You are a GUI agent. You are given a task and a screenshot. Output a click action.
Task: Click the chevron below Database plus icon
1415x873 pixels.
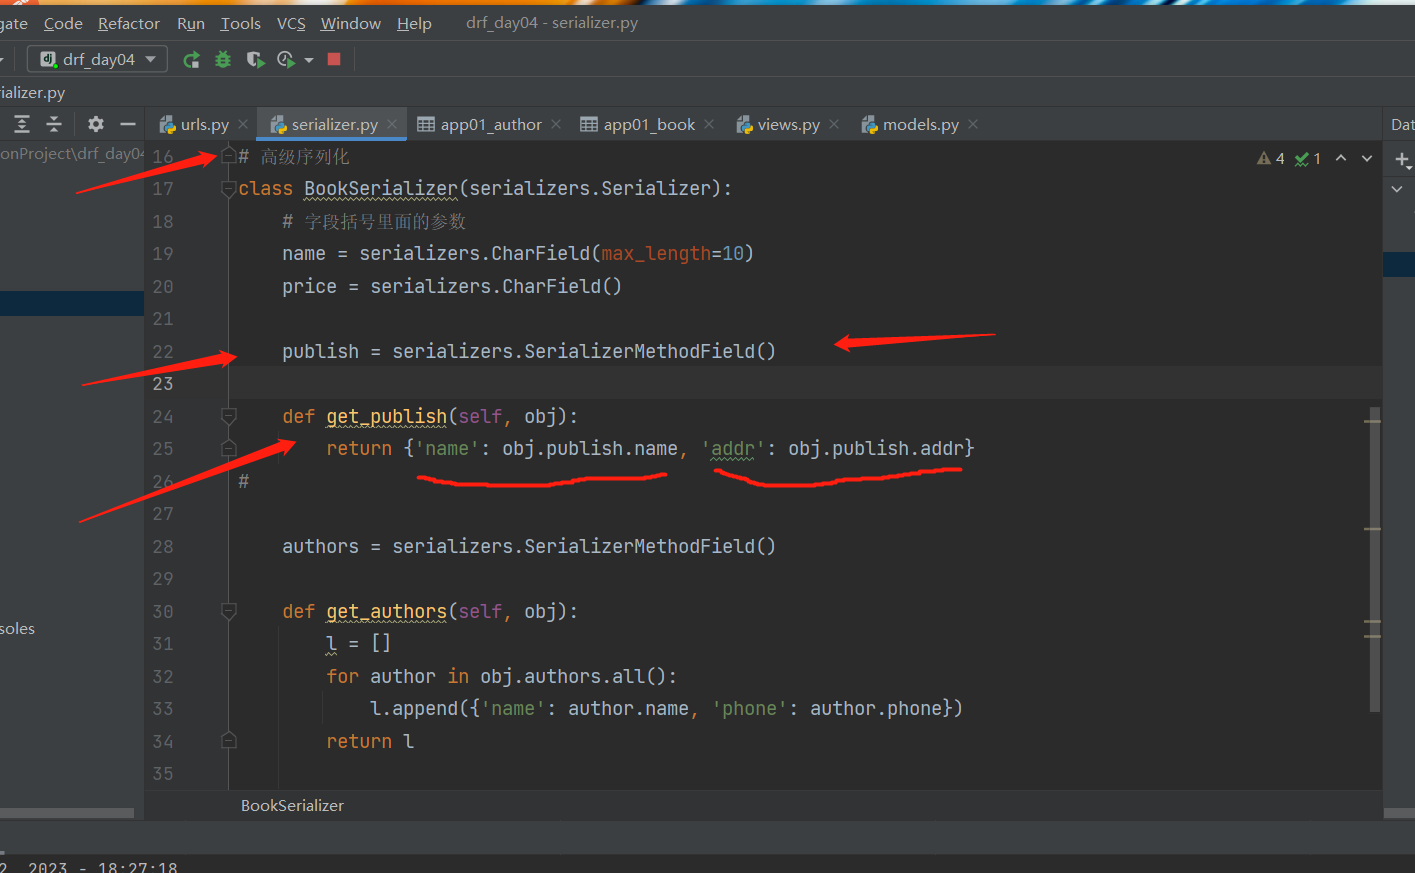coord(1397,188)
